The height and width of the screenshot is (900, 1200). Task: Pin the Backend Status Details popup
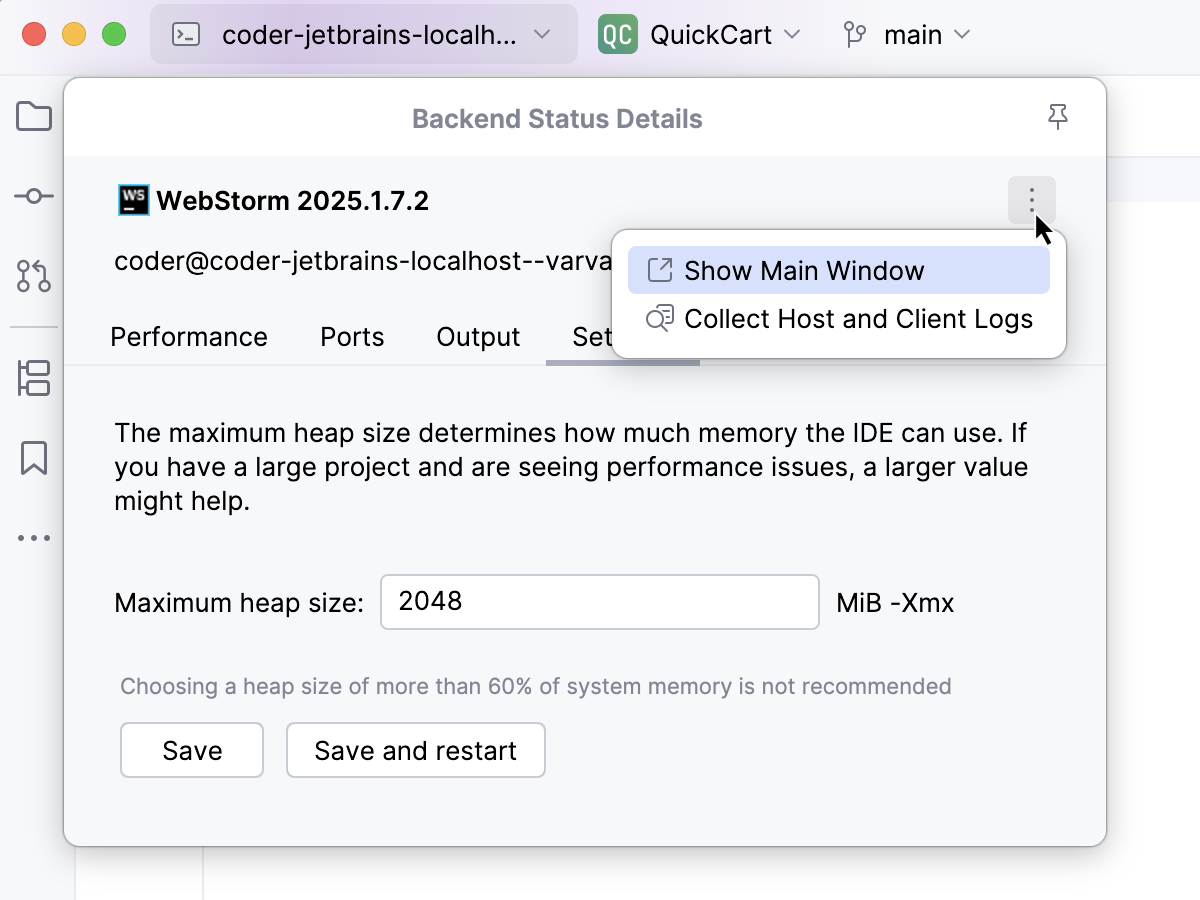pyautogui.click(x=1058, y=118)
